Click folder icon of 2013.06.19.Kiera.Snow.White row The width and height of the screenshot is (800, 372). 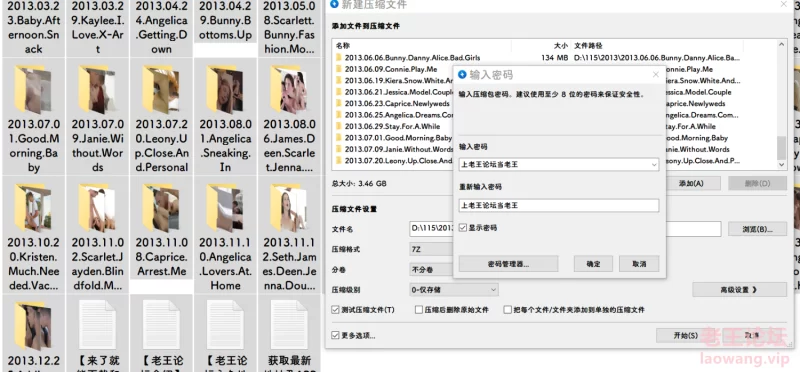(x=338, y=81)
